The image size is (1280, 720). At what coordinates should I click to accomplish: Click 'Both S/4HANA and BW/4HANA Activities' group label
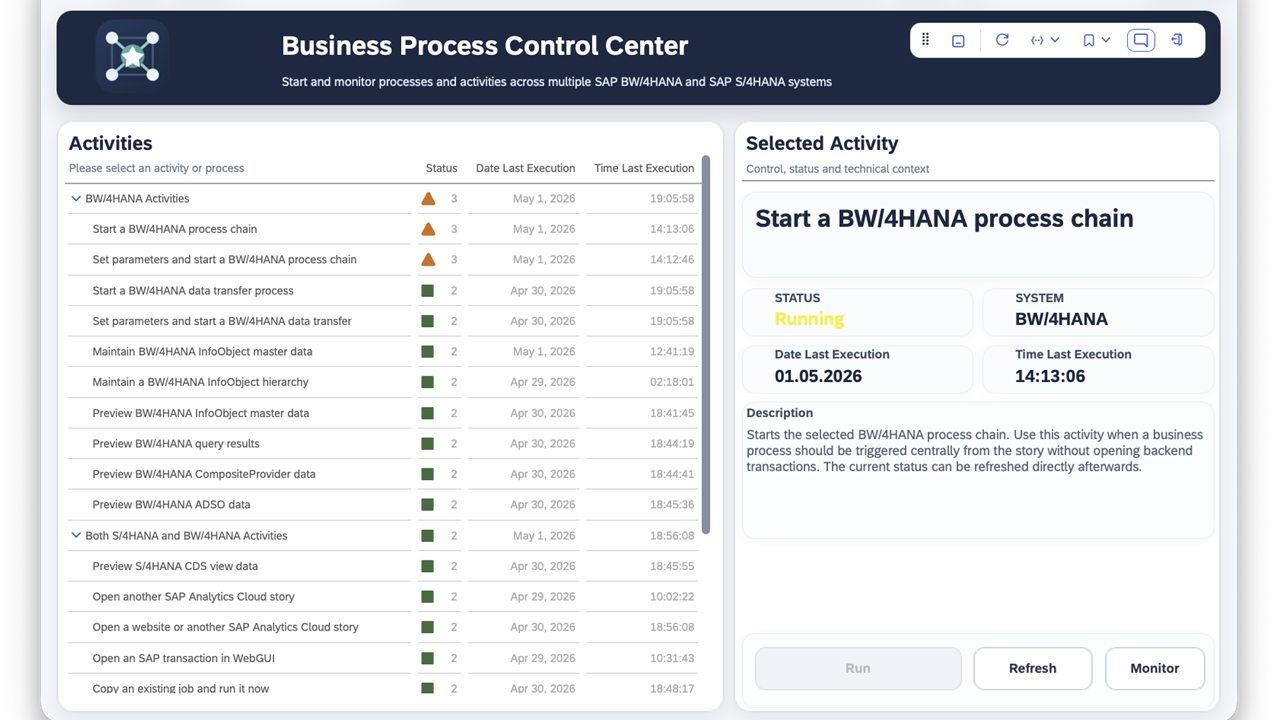point(186,536)
